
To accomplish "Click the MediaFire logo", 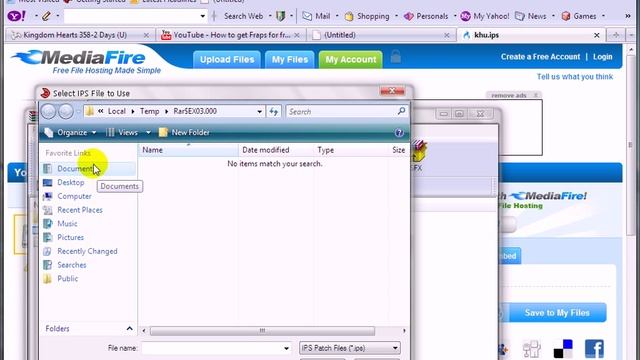I will tap(86, 62).
